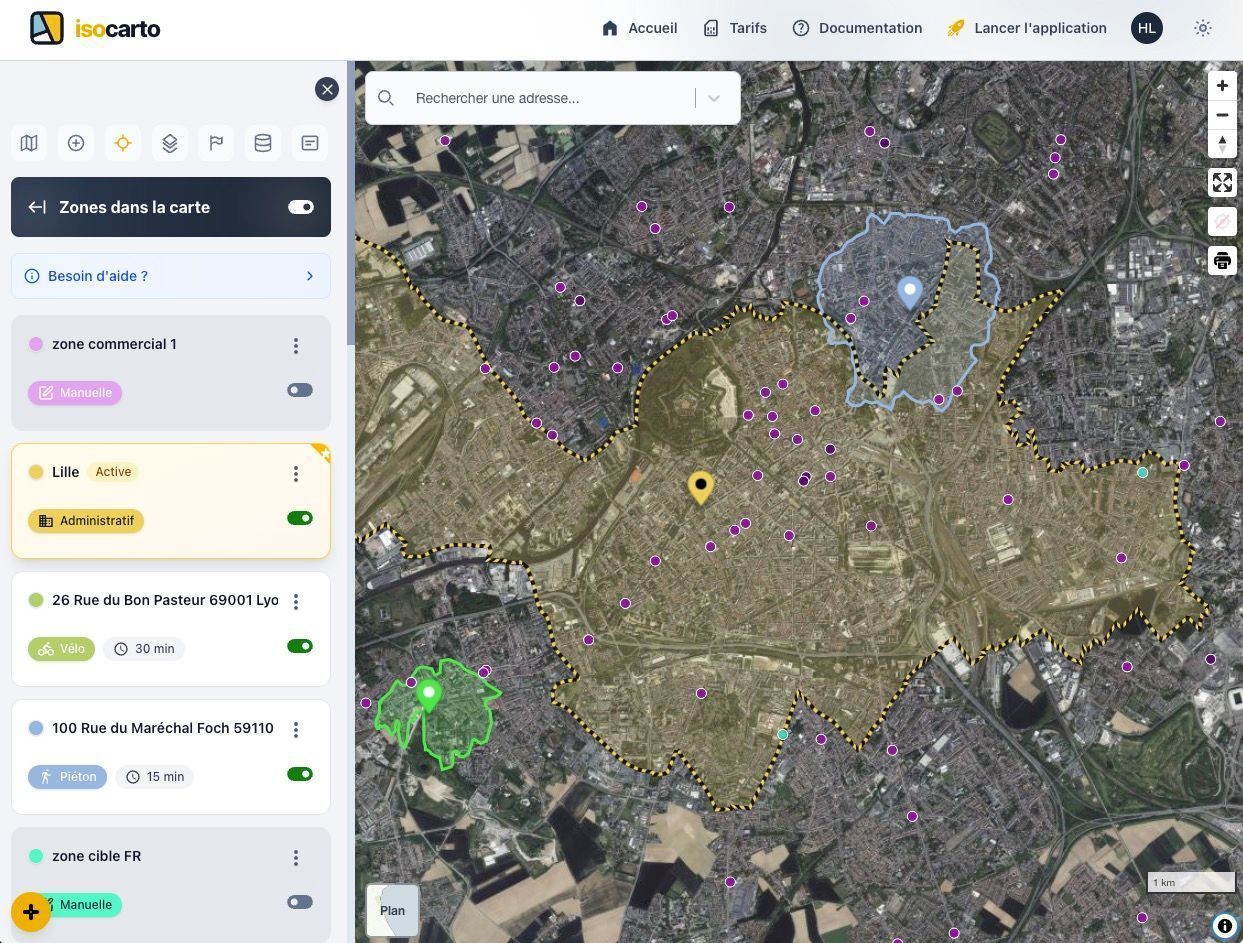The width and height of the screenshot is (1243, 943).
Task: Toggle all zones in the header switch
Action: (300, 207)
